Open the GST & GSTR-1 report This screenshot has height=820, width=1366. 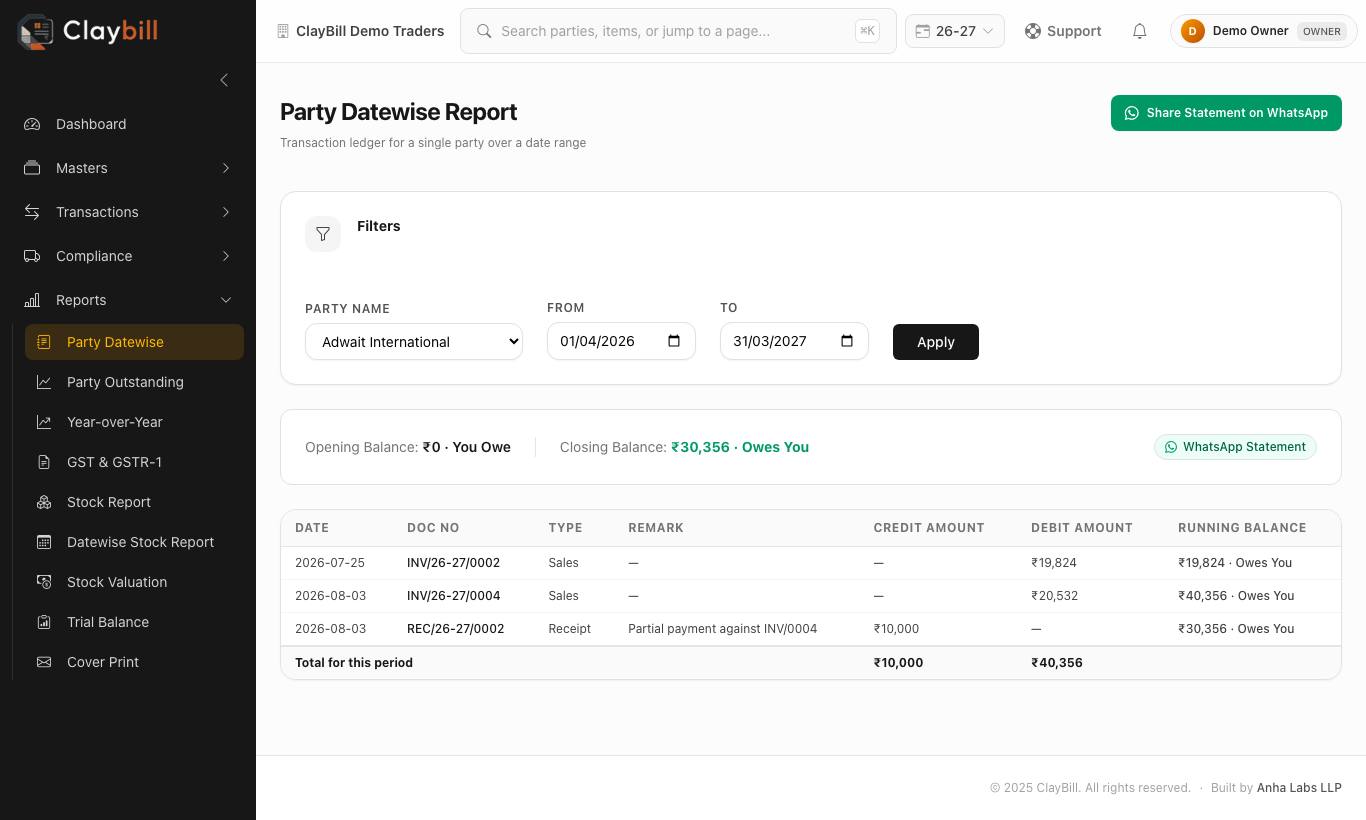[134, 462]
